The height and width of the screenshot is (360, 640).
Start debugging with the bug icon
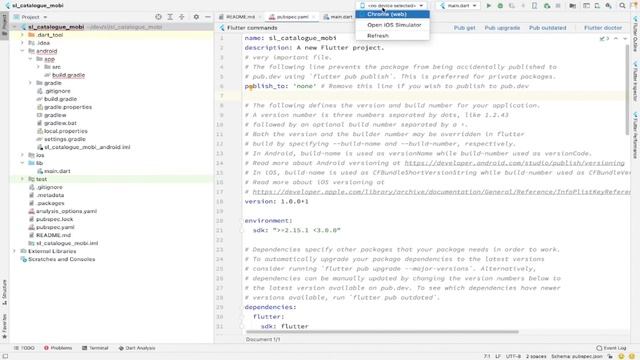[x=500, y=6]
